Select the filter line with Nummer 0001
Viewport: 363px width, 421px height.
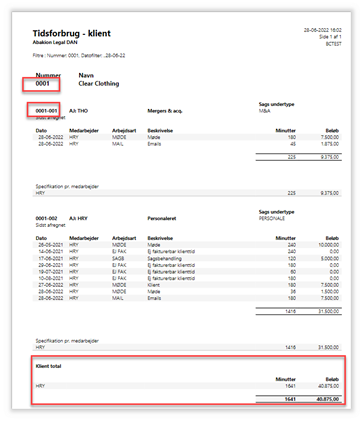click(79, 55)
